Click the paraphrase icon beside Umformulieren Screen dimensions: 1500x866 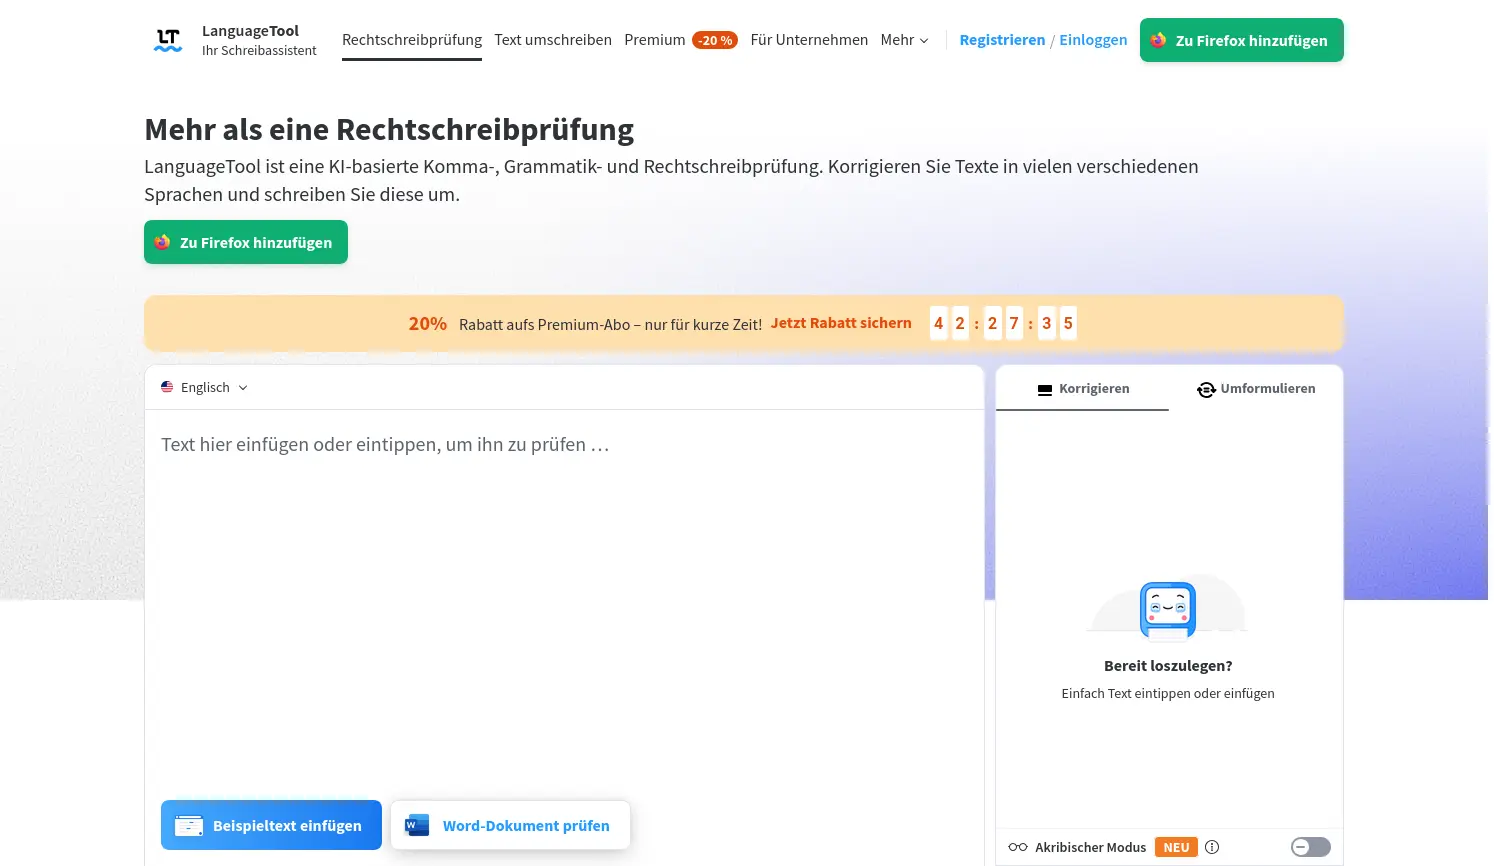pos(1207,389)
